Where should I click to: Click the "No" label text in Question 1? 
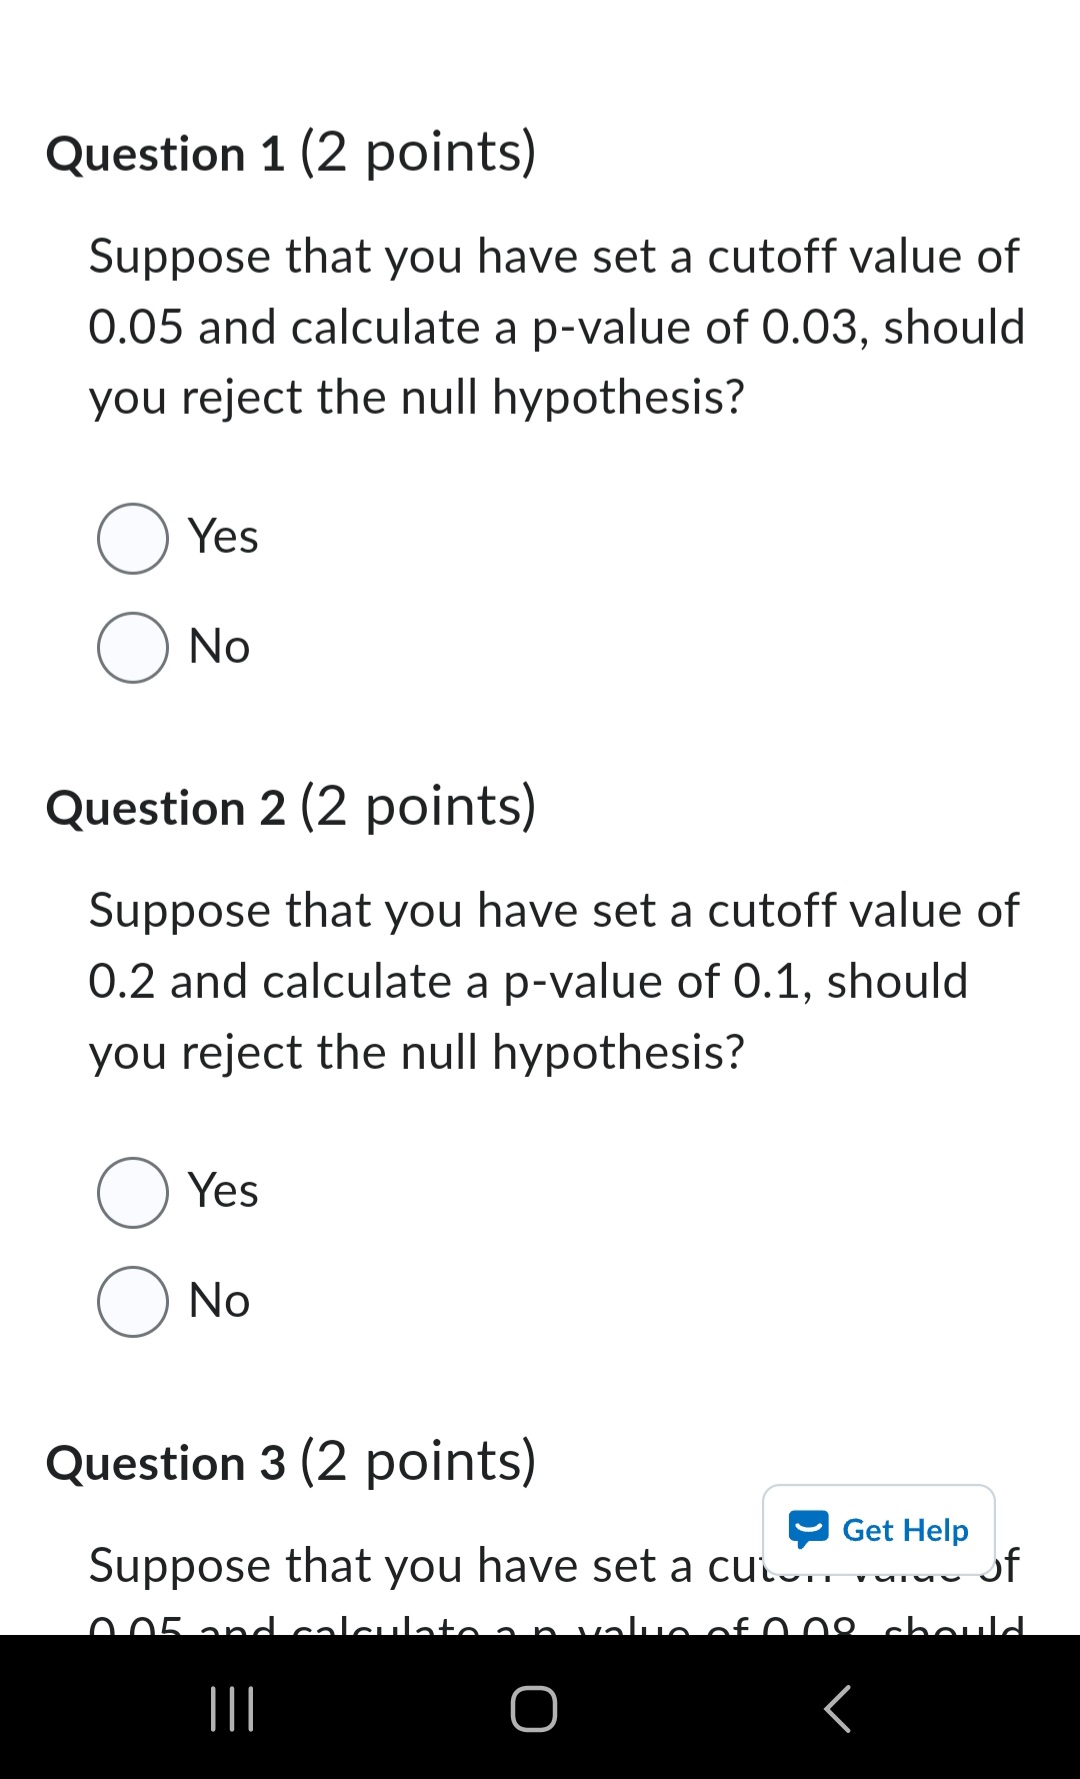pyautogui.click(x=219, y=646)
